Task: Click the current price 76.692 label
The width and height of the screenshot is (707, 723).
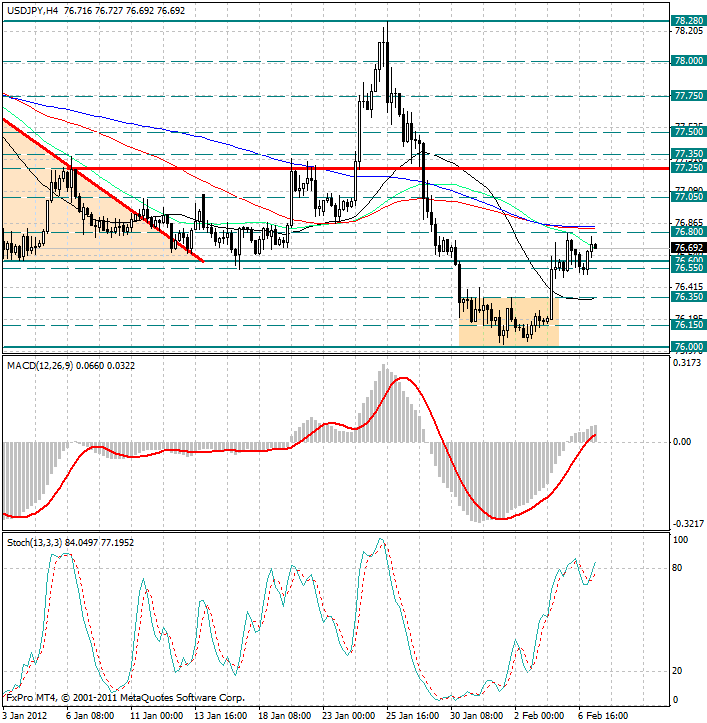Action: coord(689,248)
